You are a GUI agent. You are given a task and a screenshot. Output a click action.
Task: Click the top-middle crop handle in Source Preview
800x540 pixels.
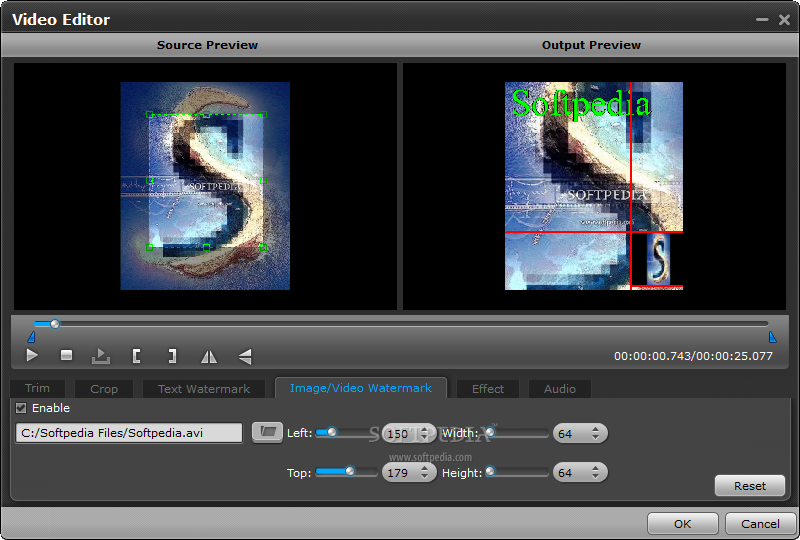[x=206, y=114]
